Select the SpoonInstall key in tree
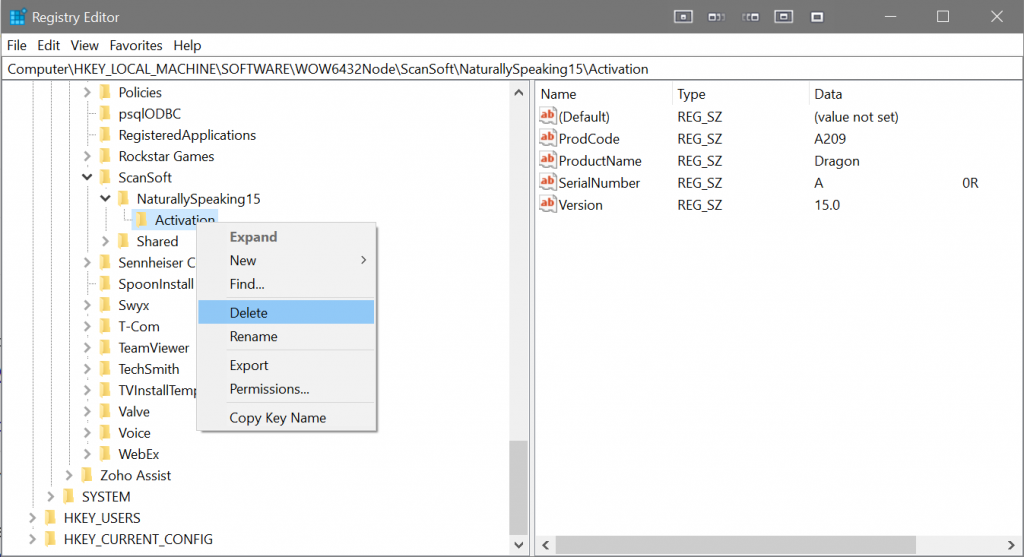This screenshot has height=557, width=1024. 155,284
